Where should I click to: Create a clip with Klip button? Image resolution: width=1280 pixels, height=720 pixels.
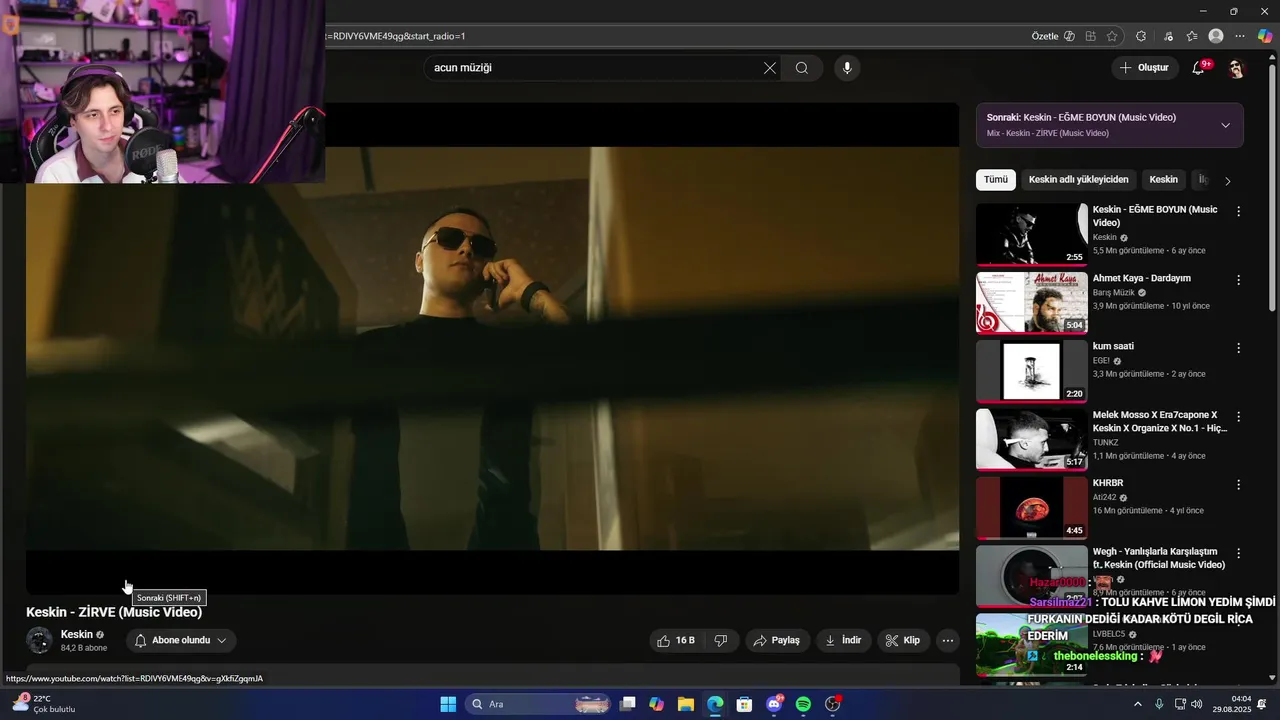pyautogui.click(x=903, y=640)
